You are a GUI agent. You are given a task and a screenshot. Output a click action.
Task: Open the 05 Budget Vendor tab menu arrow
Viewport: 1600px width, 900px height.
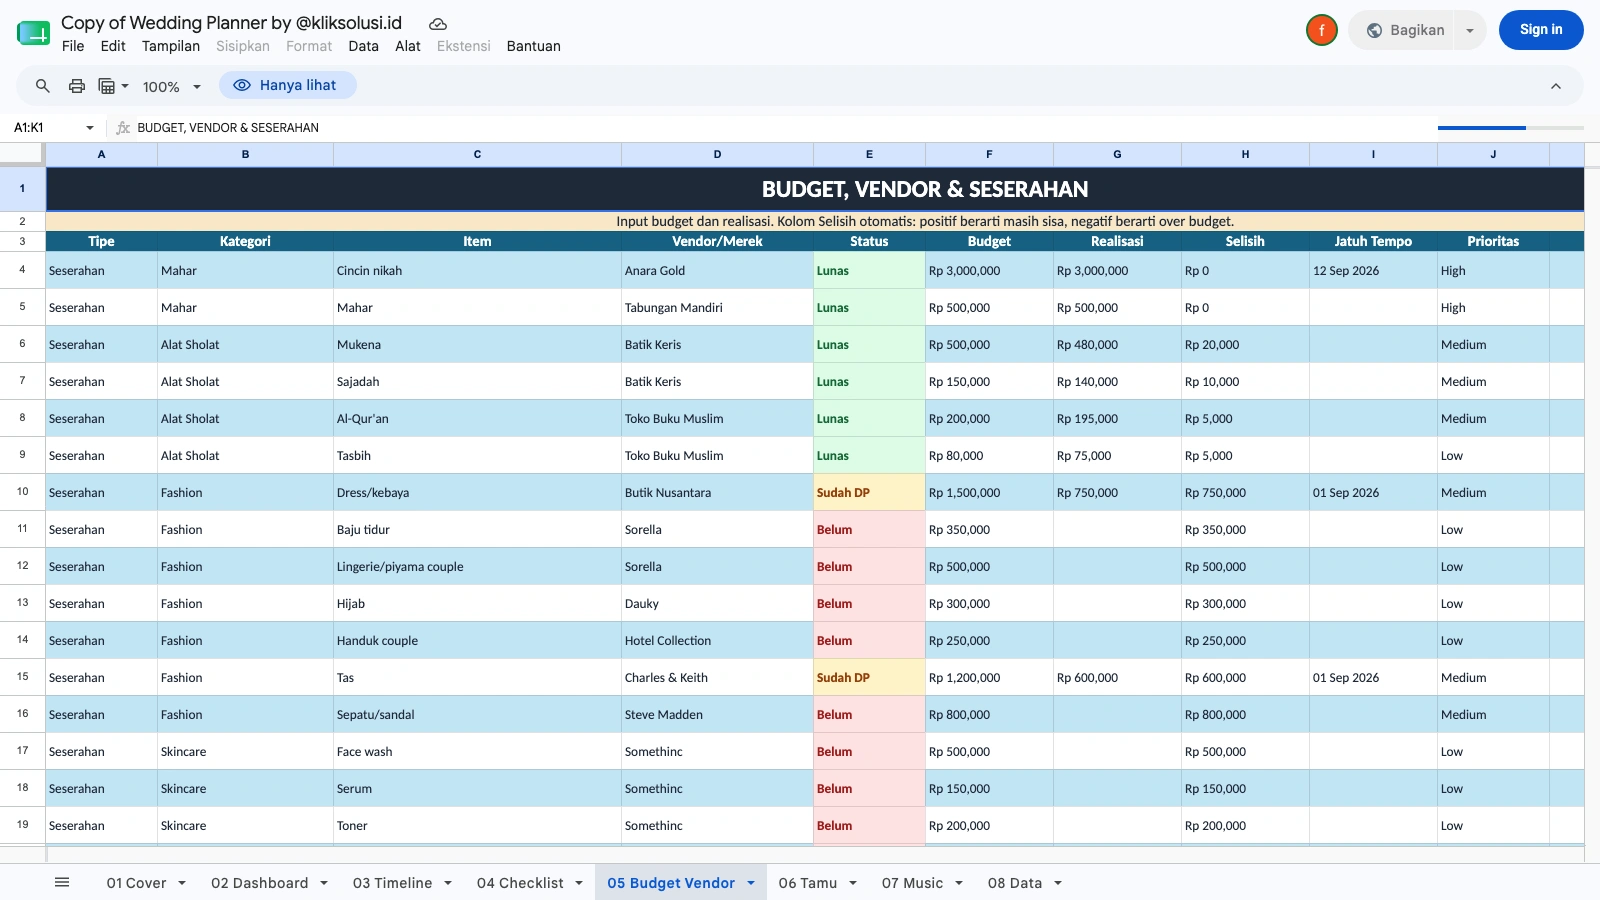(x=750, y=883)
